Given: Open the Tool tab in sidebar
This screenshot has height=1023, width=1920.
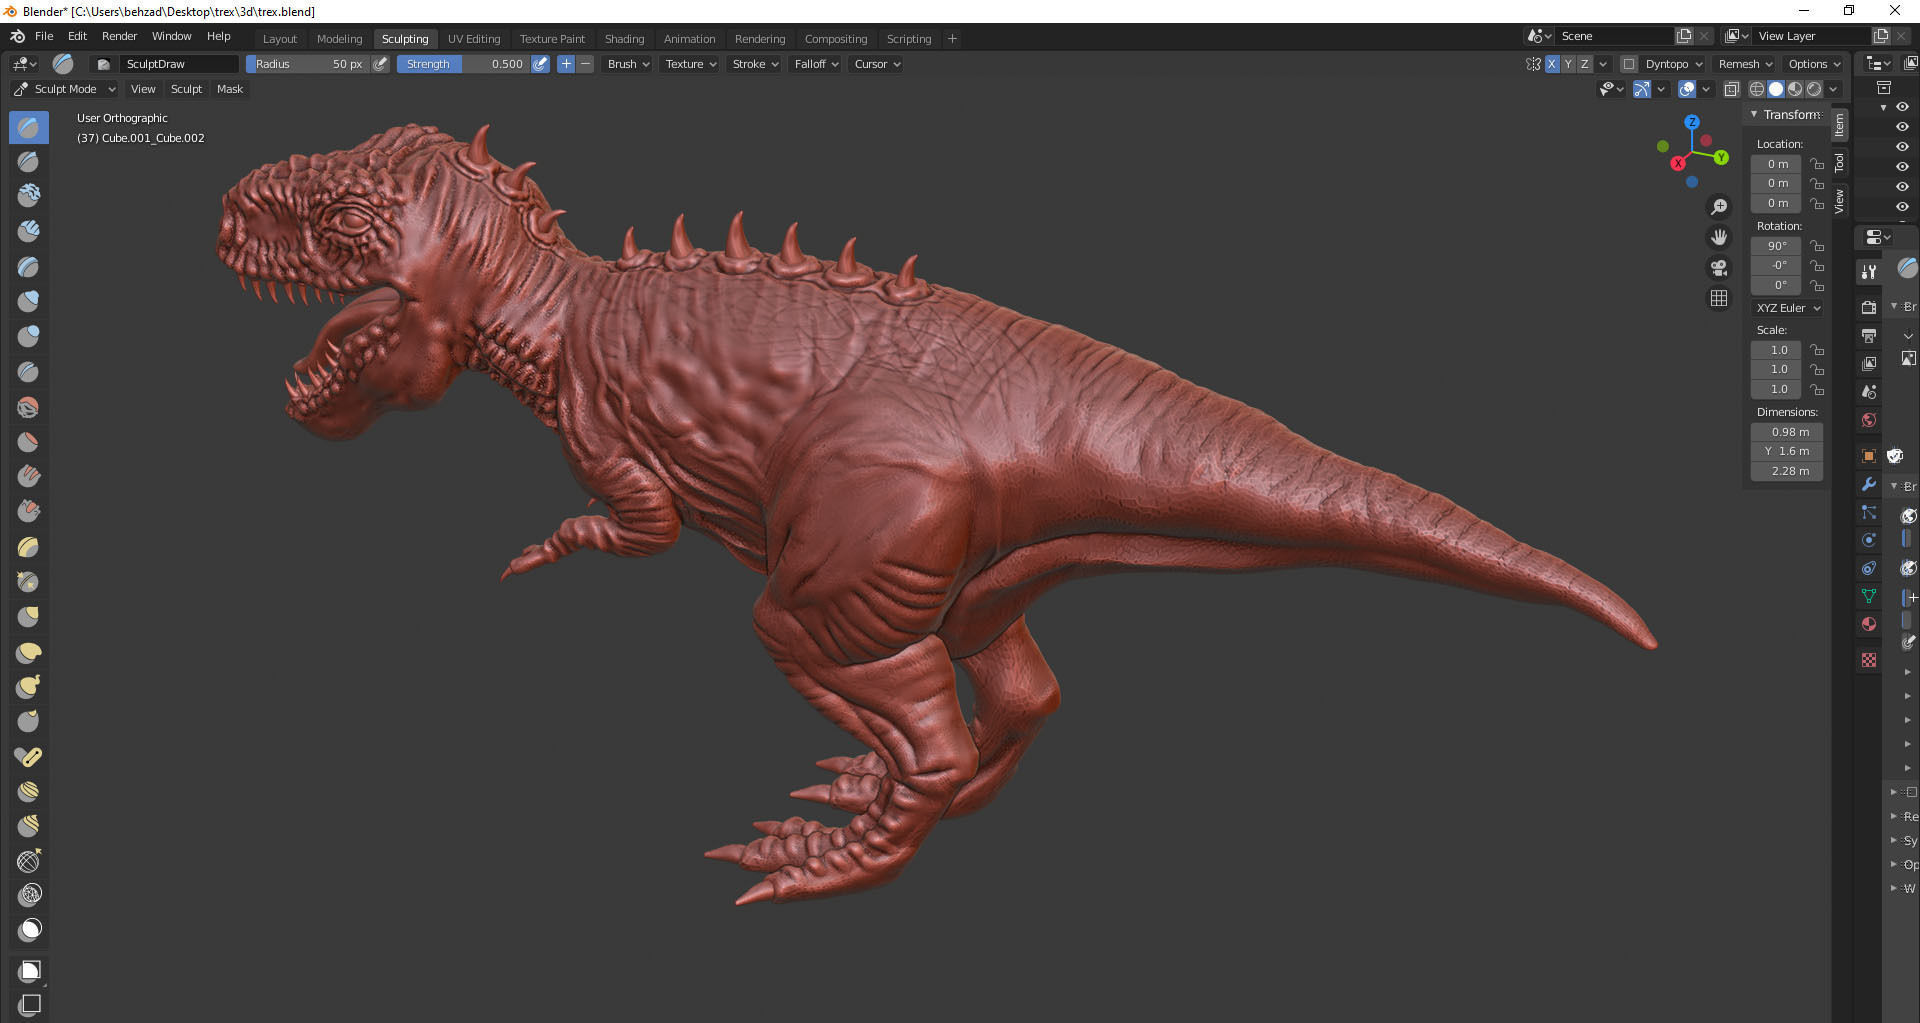Looking at the screenshot, I should pyautogui.click(x=1839, y=162).
